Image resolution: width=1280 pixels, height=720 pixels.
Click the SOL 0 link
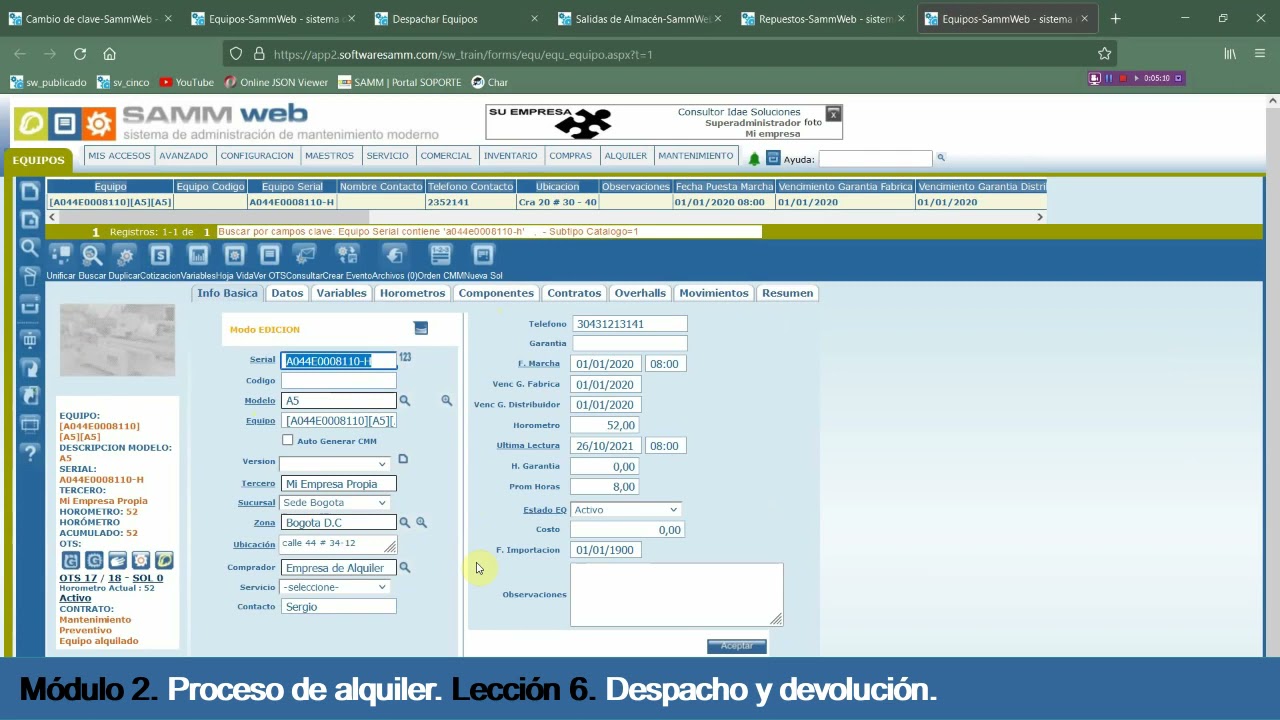pyautogui.click(x=147, y=578)
